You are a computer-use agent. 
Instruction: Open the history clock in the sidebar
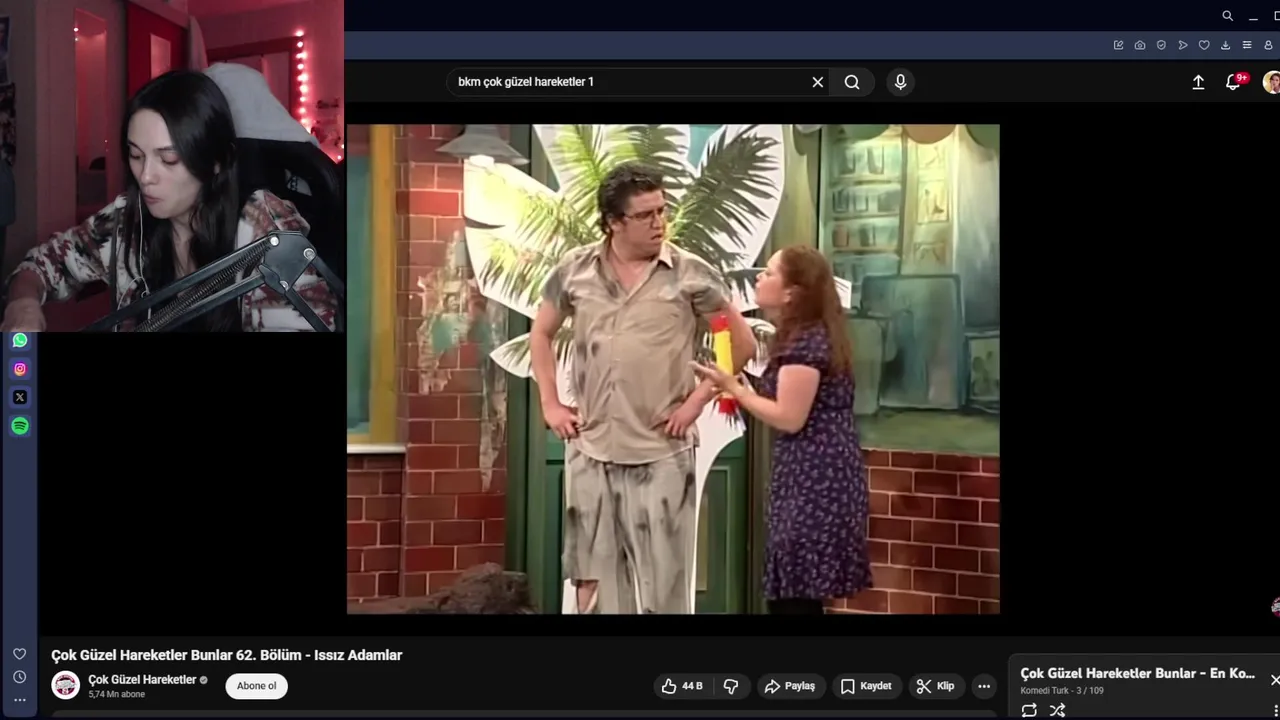[19, 677]
